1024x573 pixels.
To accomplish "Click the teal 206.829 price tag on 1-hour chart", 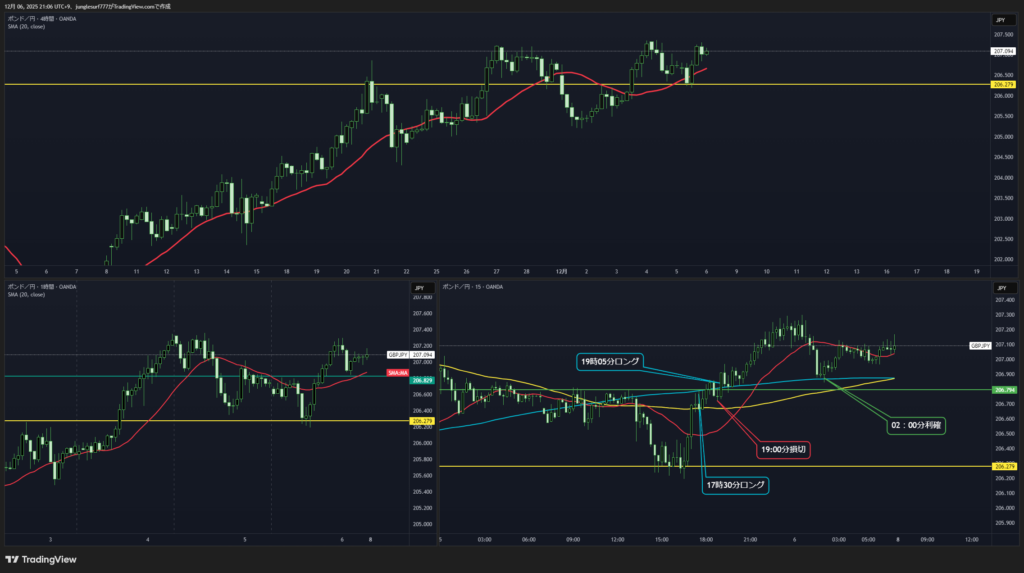I will pyautogui.click(x=422, y=381).
